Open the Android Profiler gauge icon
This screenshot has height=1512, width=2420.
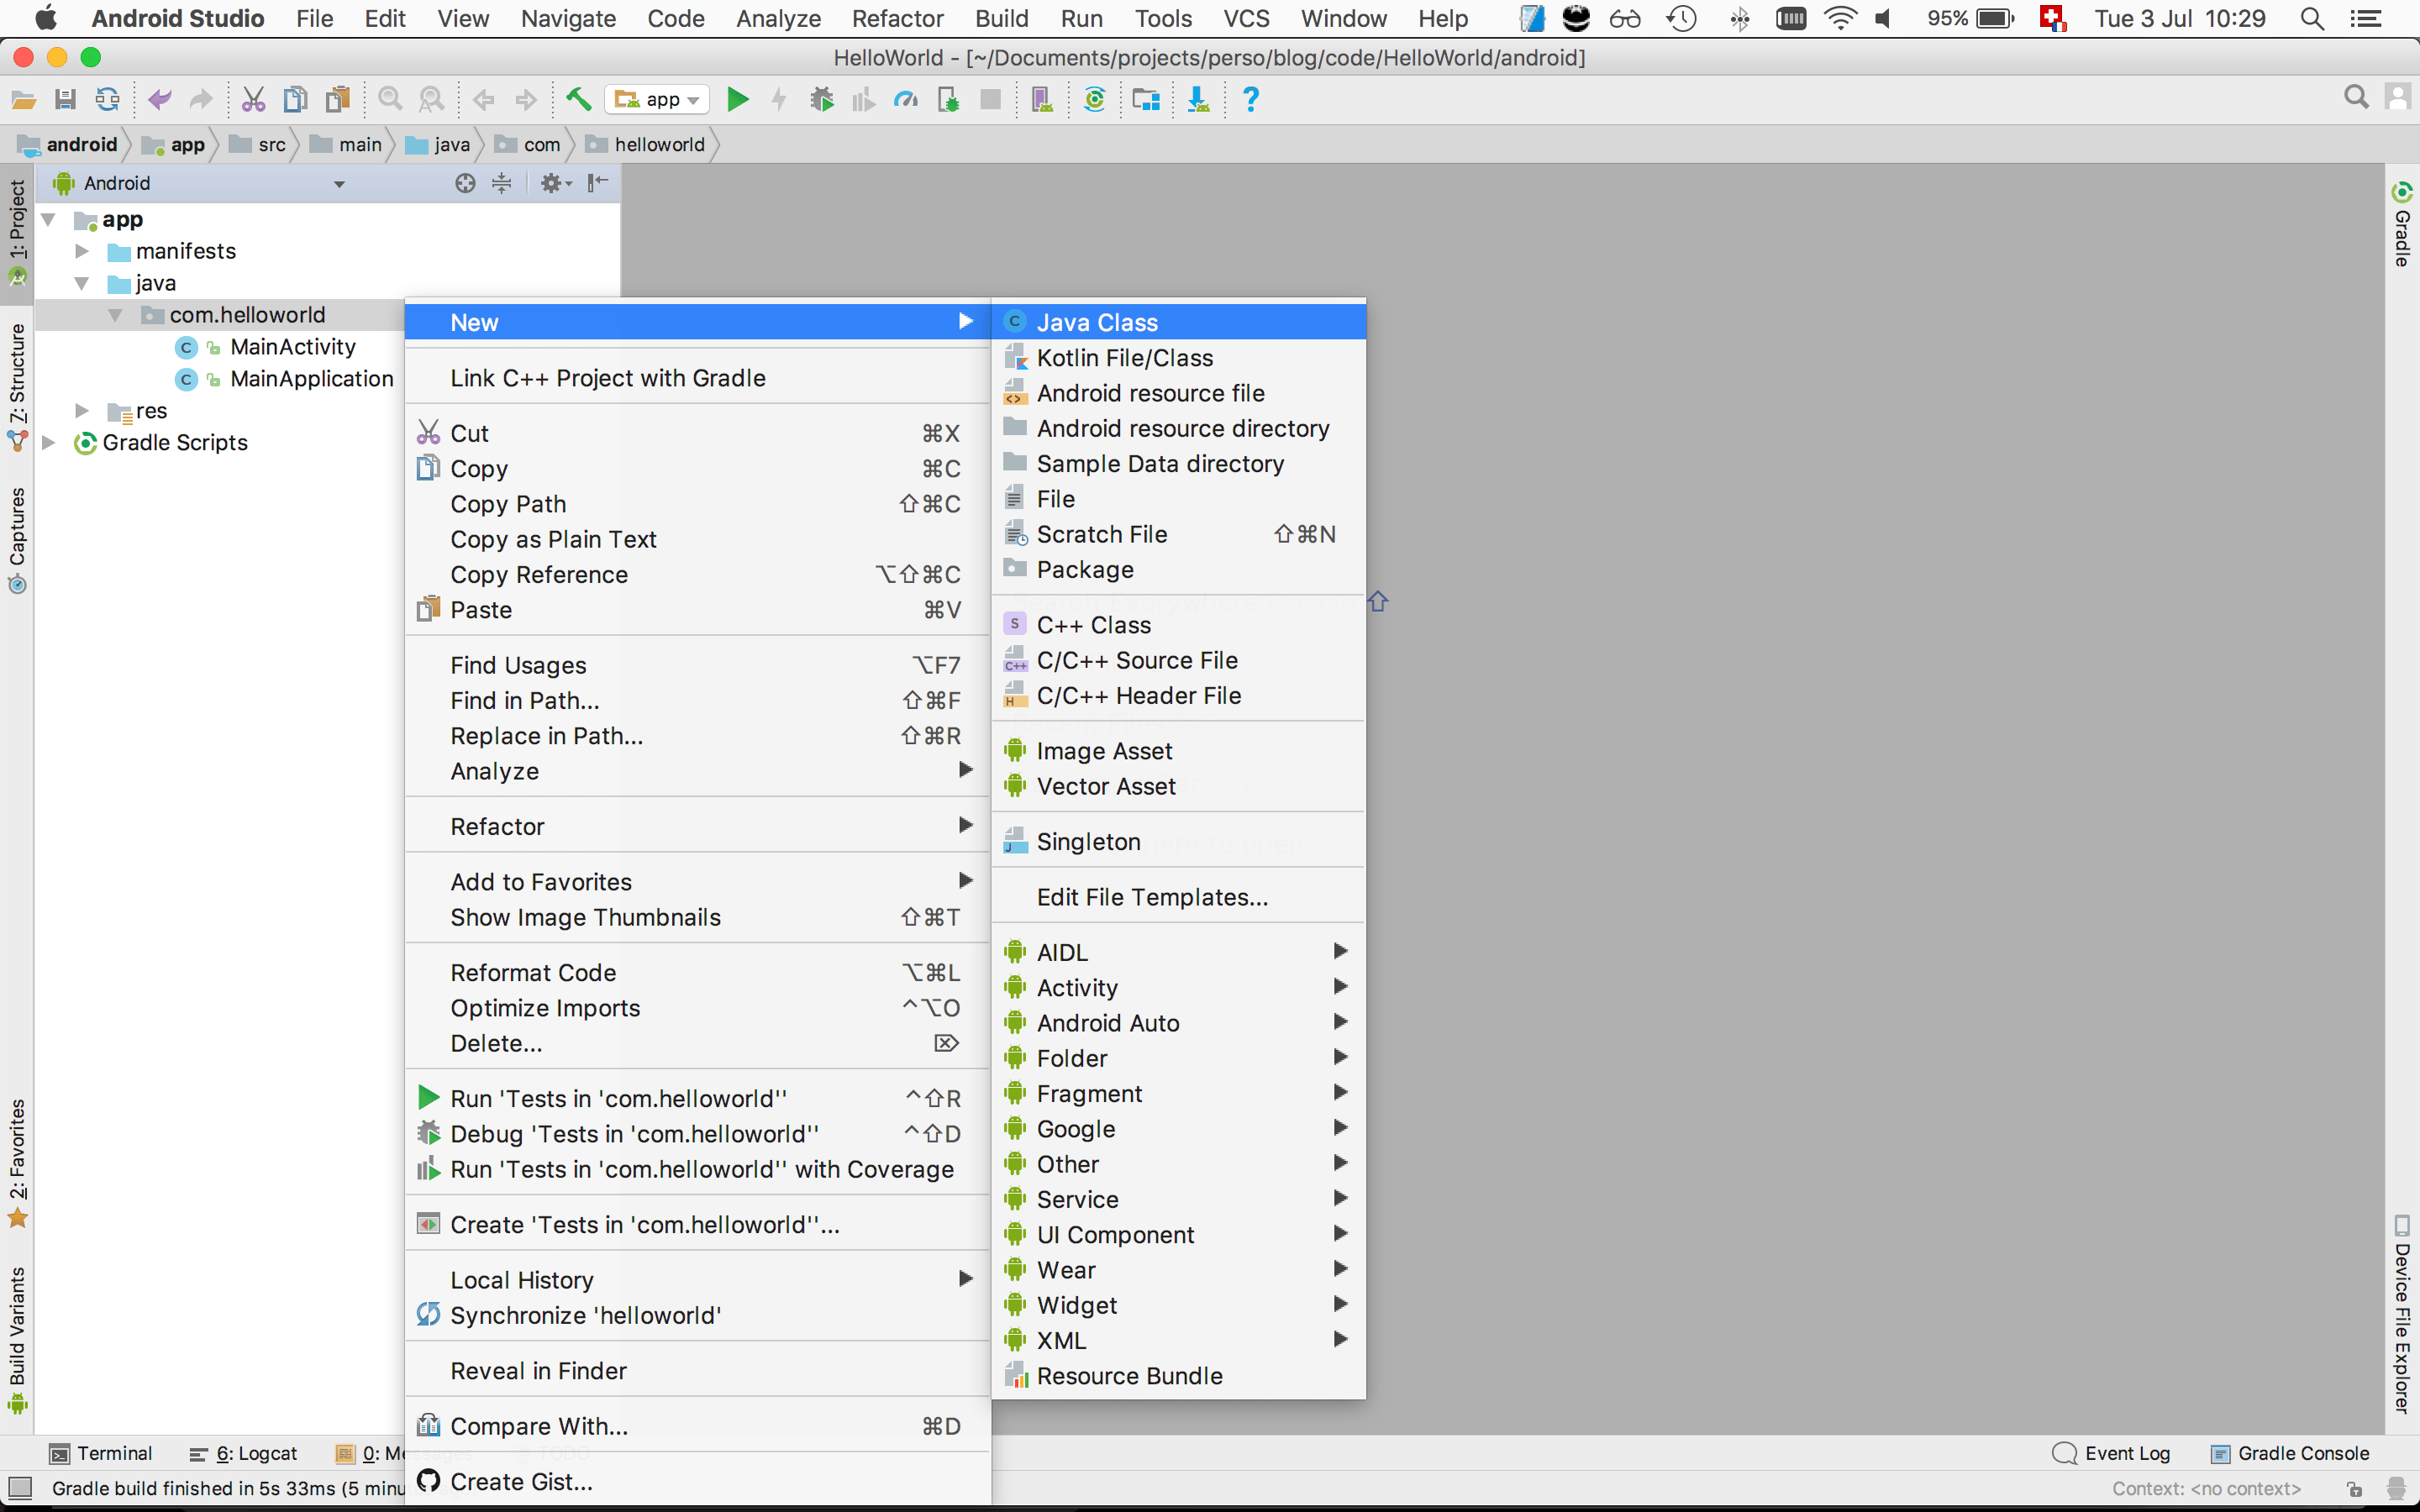tap(906, 99)
